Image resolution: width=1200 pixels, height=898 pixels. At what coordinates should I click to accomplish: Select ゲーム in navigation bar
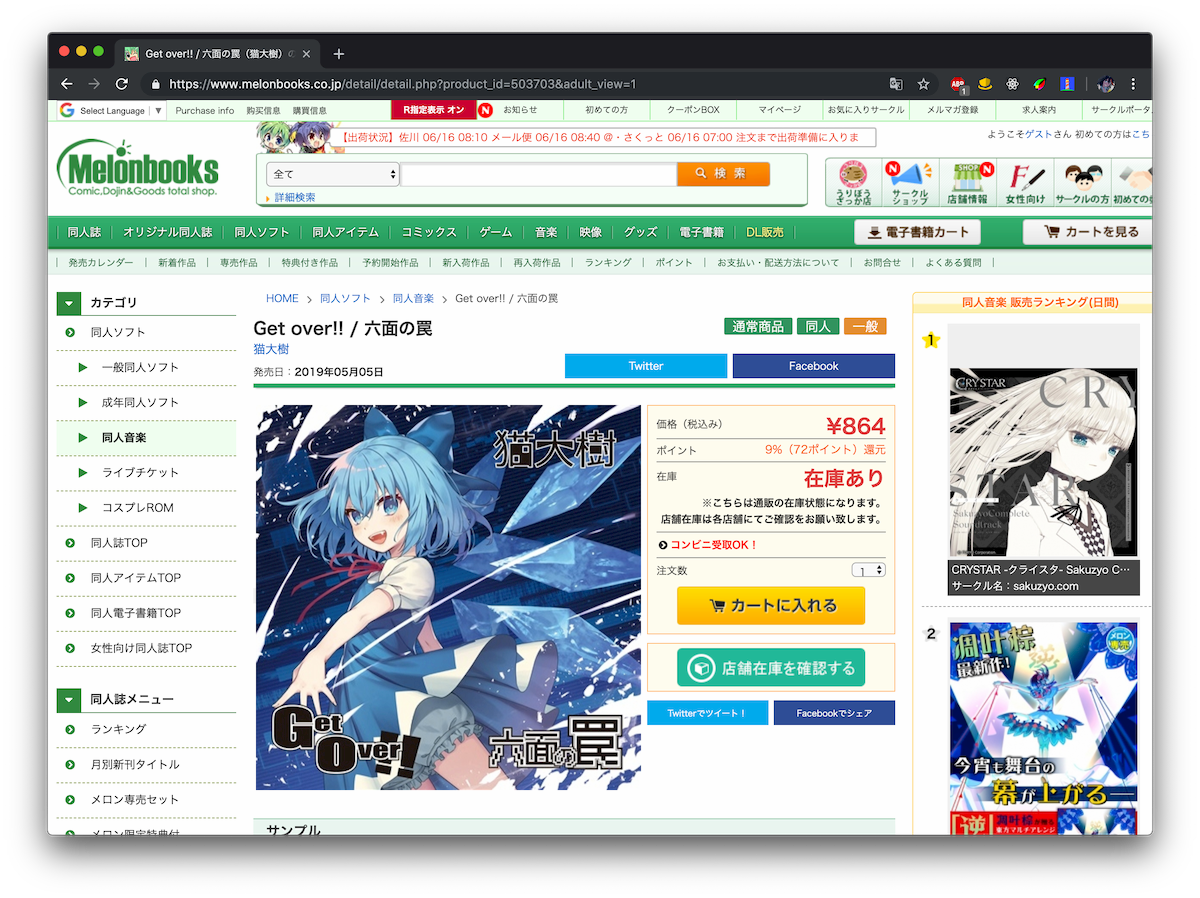click(495, 232)
